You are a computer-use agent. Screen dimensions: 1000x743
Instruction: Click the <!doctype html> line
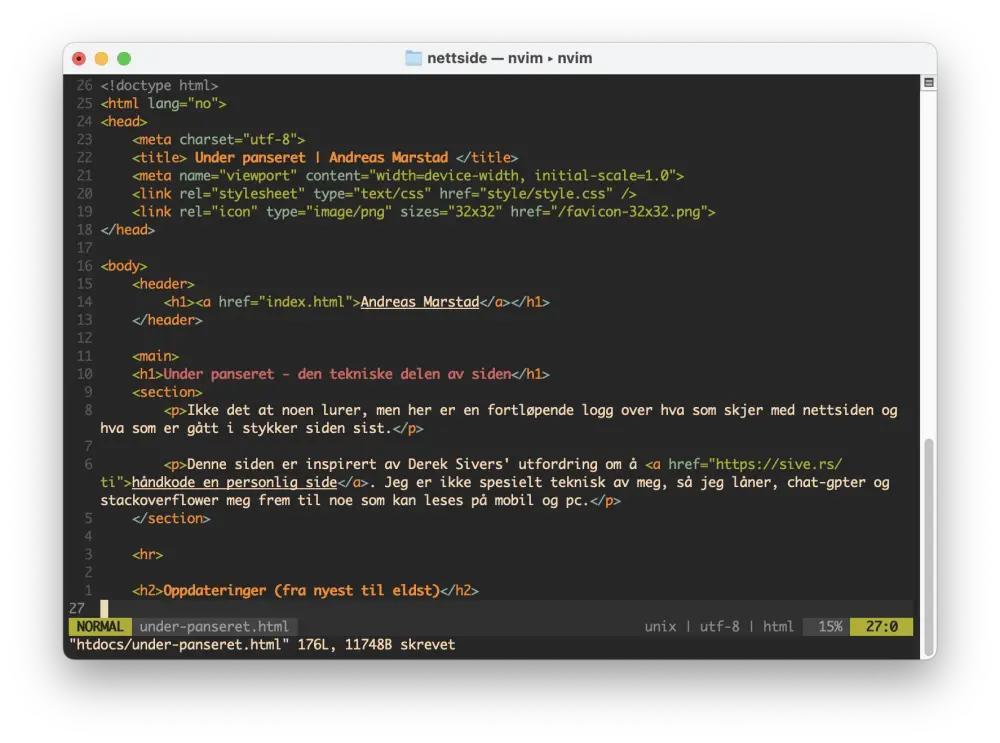[x=159, y=85]
